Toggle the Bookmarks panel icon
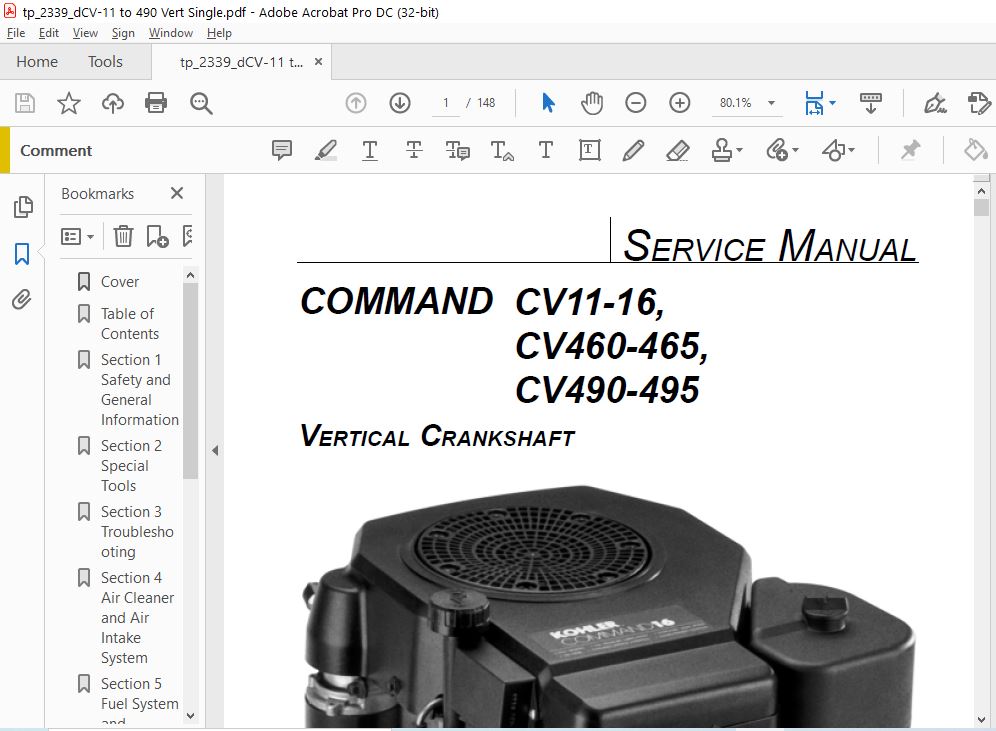Screen dimensions: 996x731 tap(22, 253)
